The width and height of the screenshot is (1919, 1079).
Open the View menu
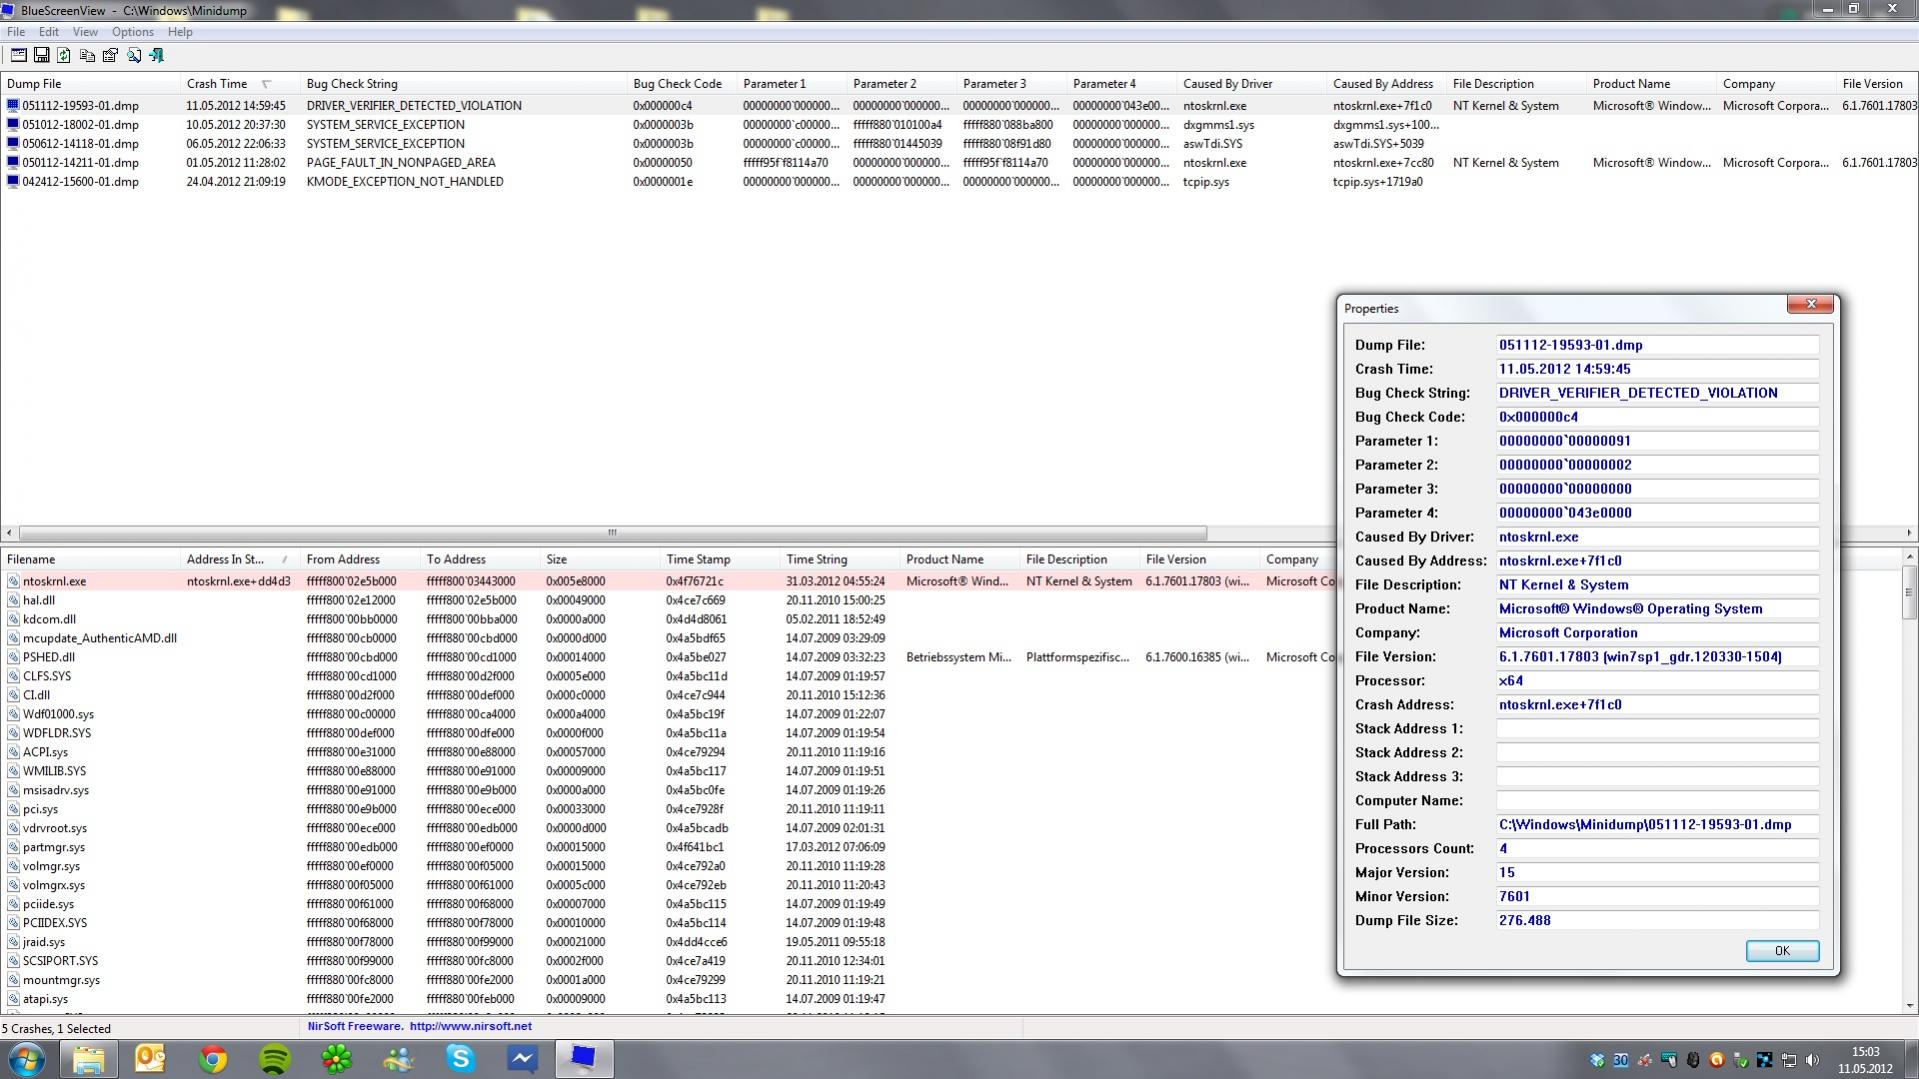click(85, 32)
